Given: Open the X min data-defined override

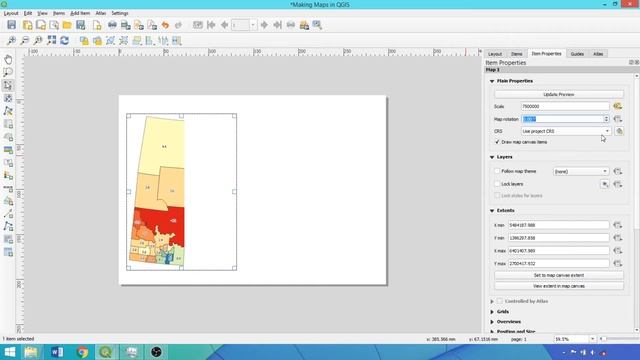Looking at the screenshot, I should click(x=618, y=225).
